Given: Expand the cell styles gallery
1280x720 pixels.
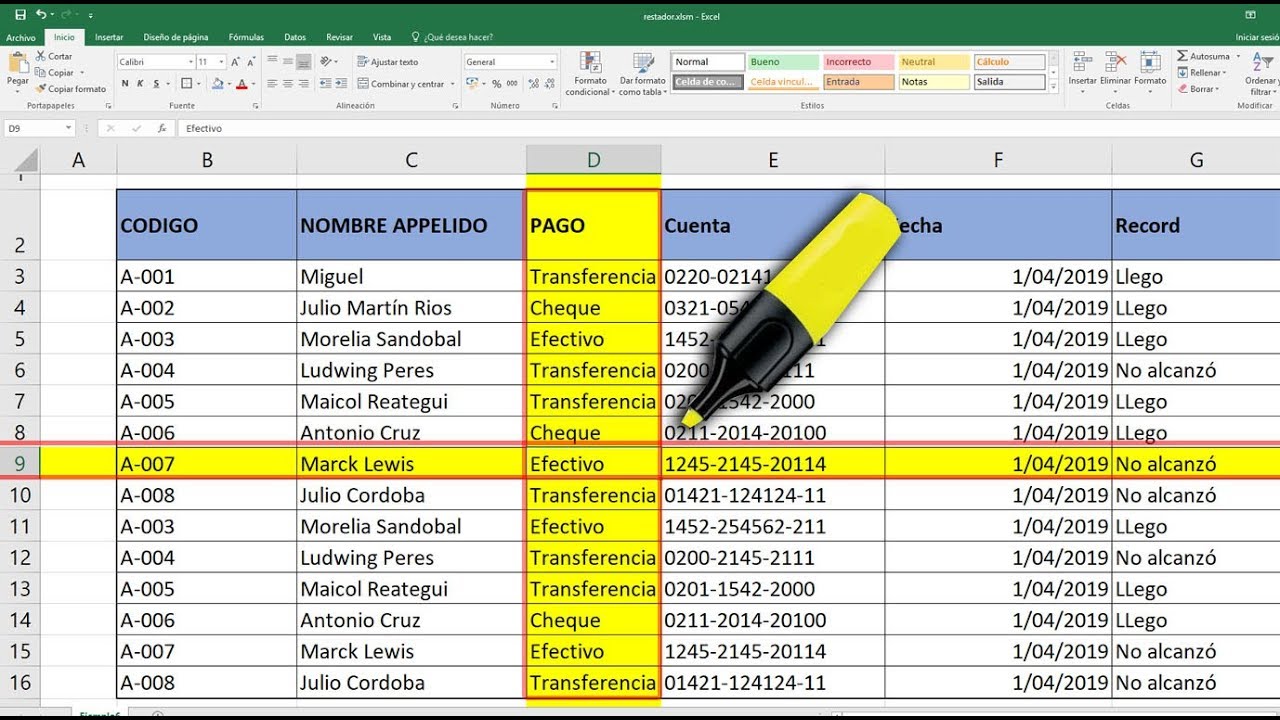Looking at the screenshot, I should 1054,88.
